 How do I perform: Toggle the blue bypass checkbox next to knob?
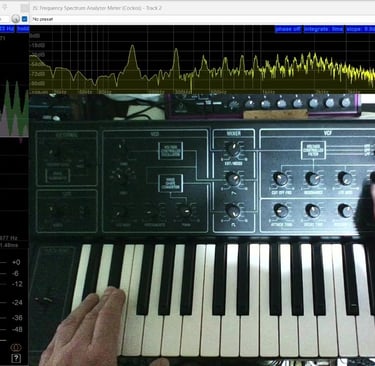click(x=24, y=19)
